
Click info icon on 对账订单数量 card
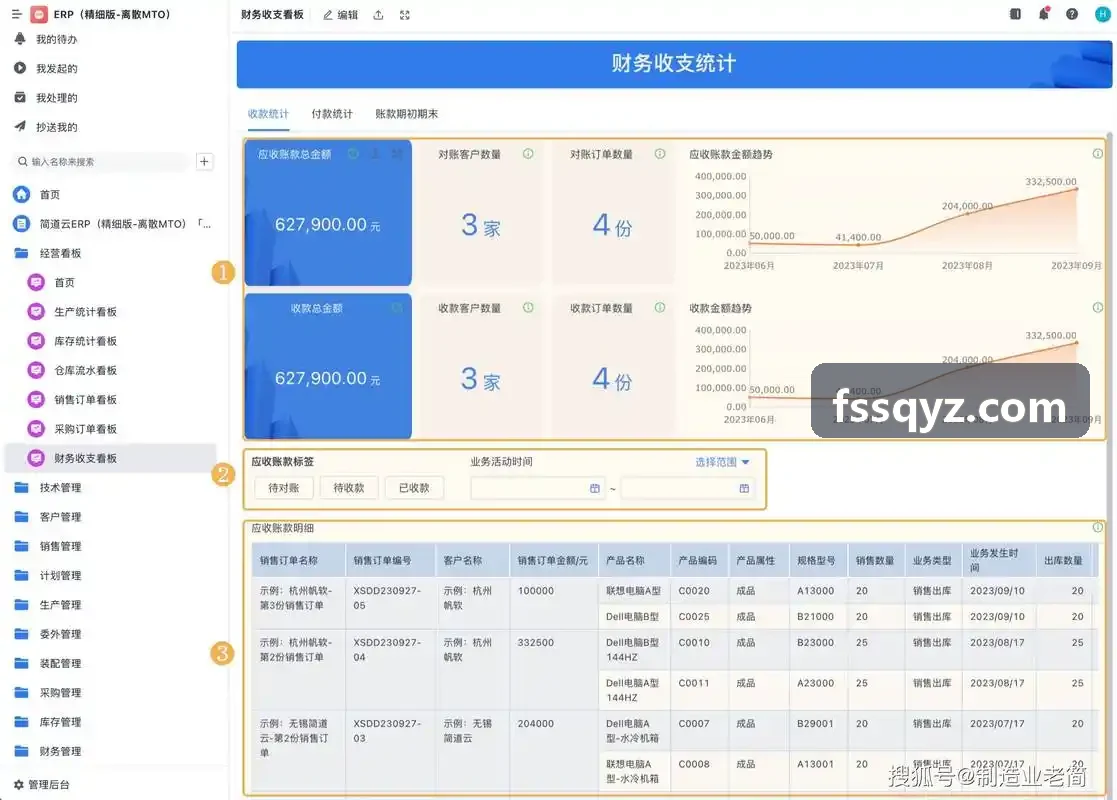pos(660,154)
